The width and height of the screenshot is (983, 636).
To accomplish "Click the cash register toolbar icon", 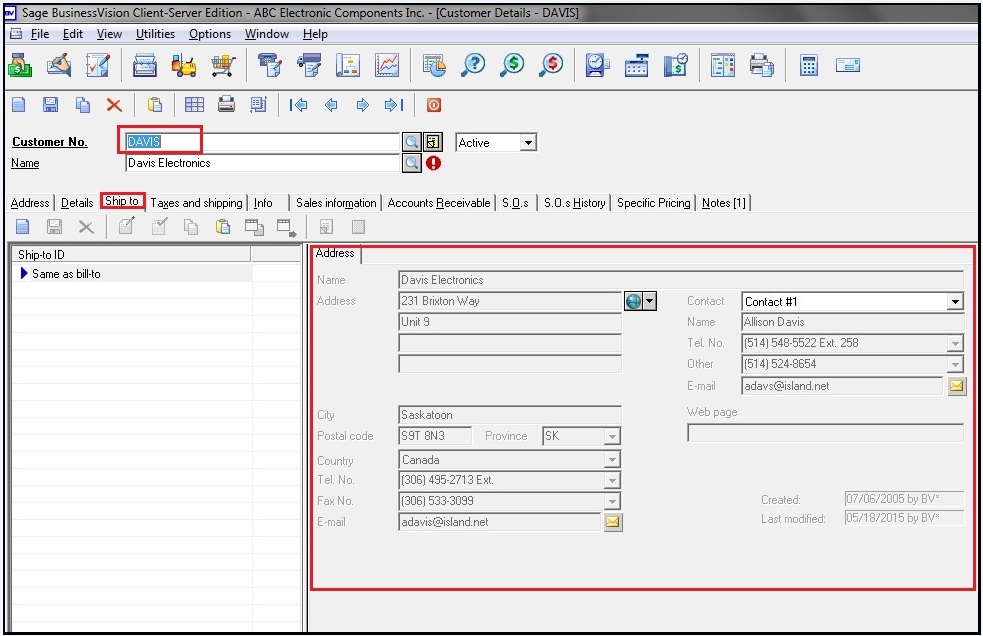I will click(636, 65).
